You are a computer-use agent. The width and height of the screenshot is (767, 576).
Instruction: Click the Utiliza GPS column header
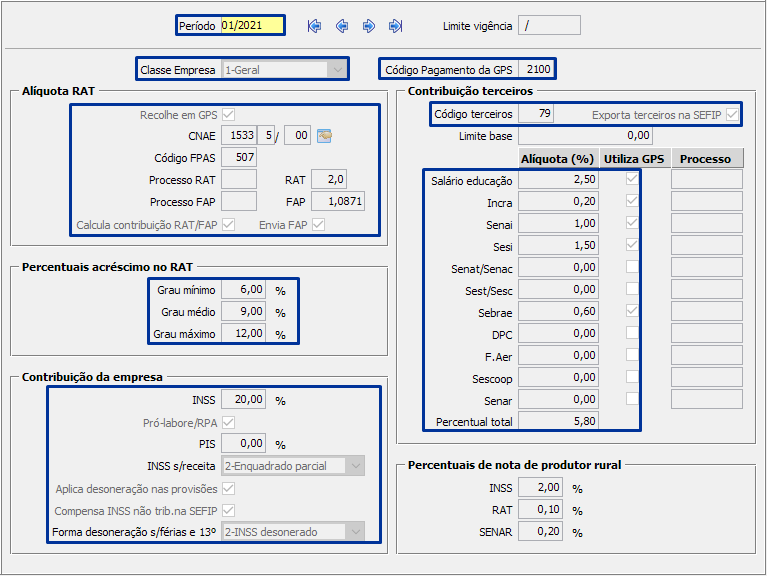coord(633,158)
